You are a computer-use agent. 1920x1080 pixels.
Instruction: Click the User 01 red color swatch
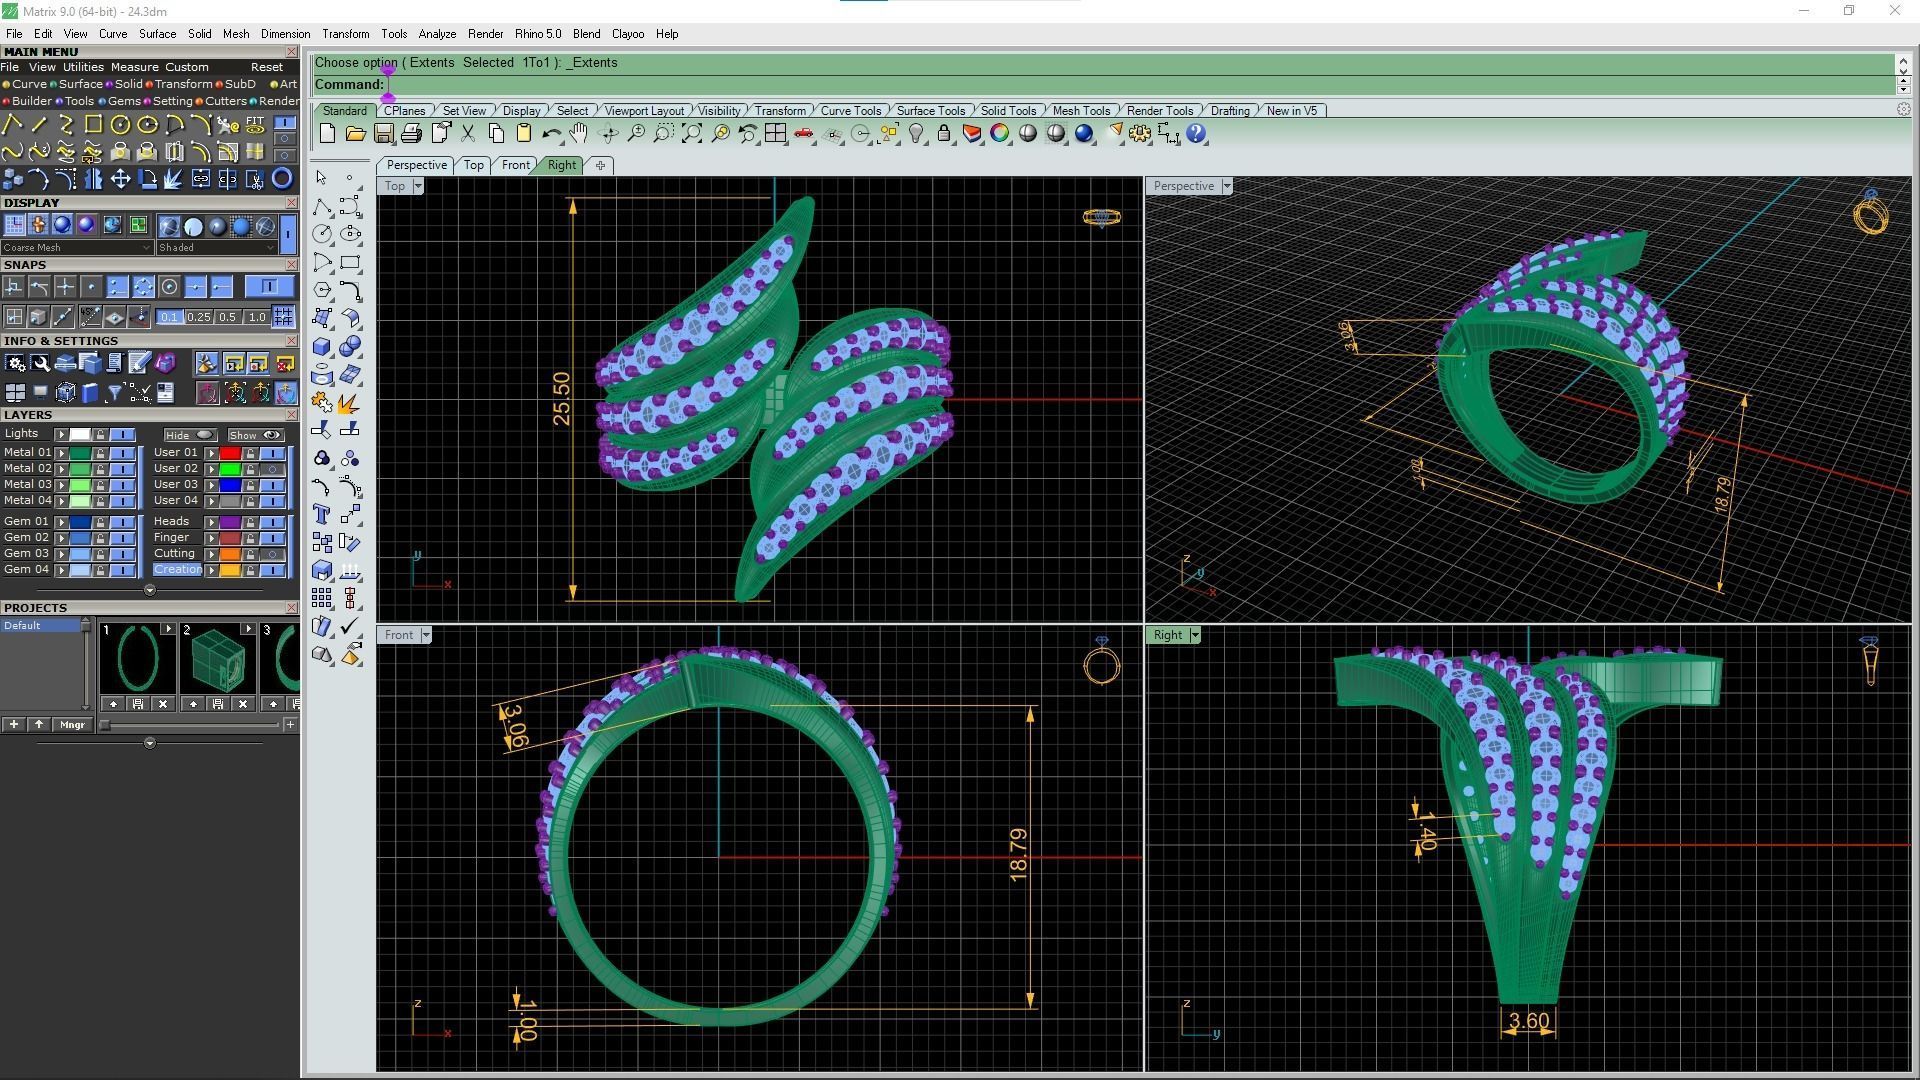230,453
